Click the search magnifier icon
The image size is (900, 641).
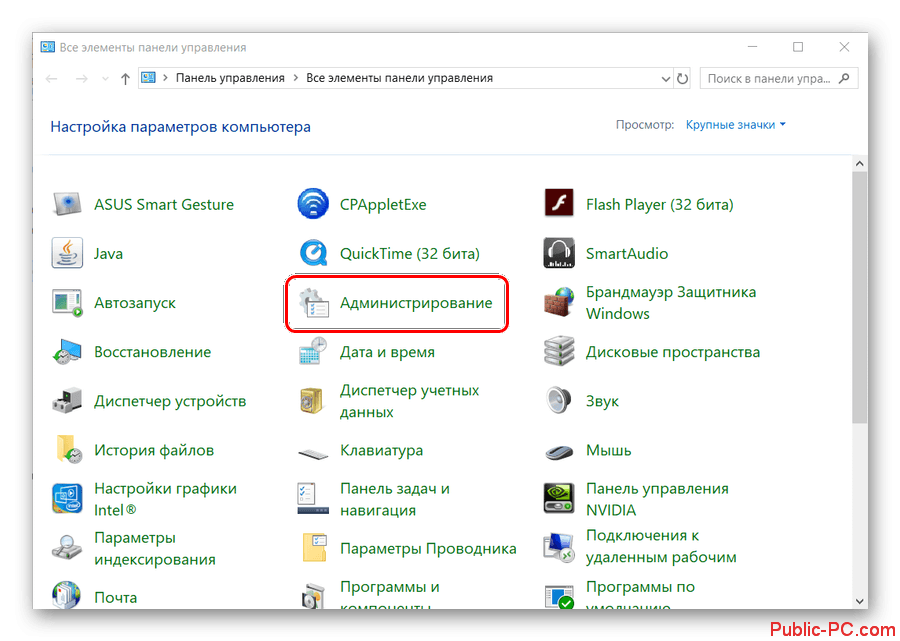click(x=844, y=79)
